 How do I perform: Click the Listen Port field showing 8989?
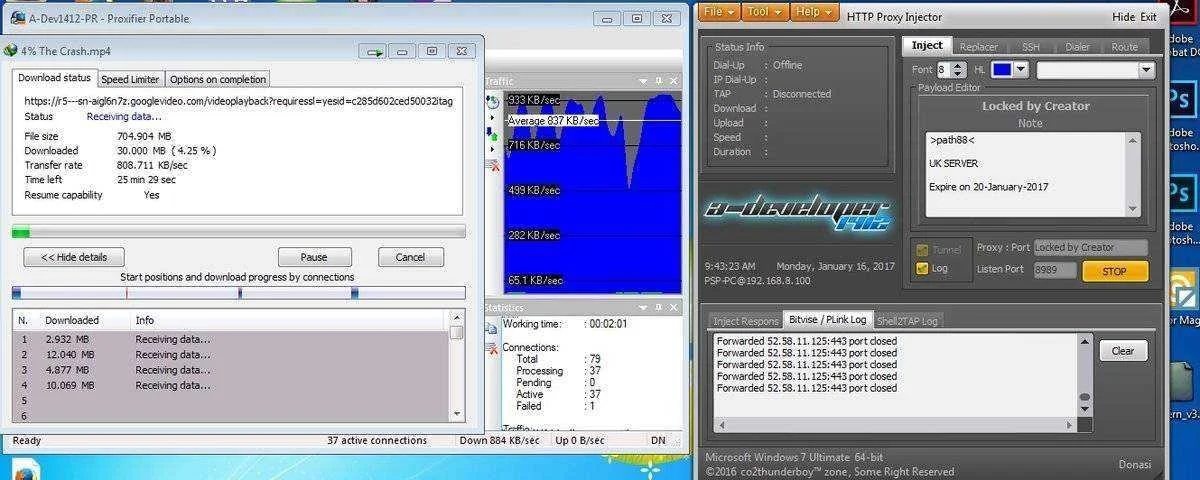[1055, 270]
